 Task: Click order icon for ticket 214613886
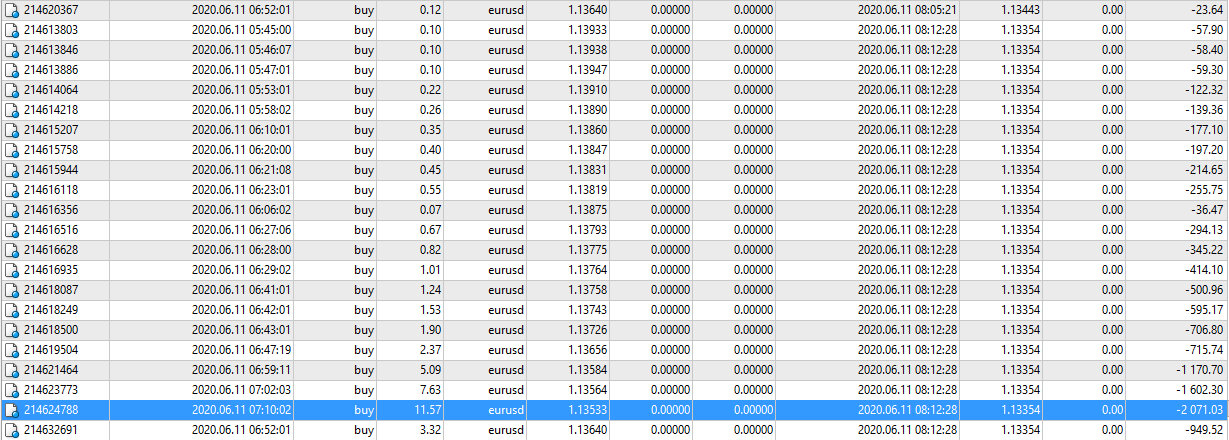pyautogui.click(x=12, y=70)
